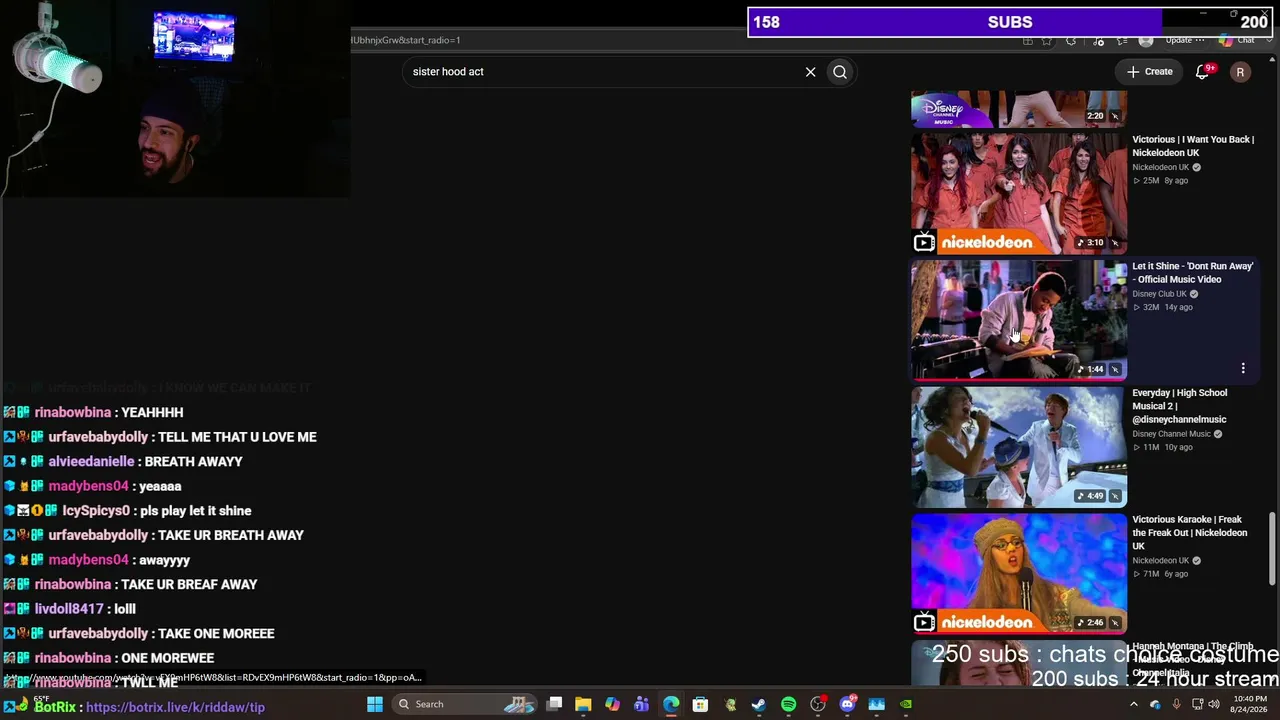Open the YouTube notifications bell
This screenshot has height=720, width=1280.
(1203, 71)
